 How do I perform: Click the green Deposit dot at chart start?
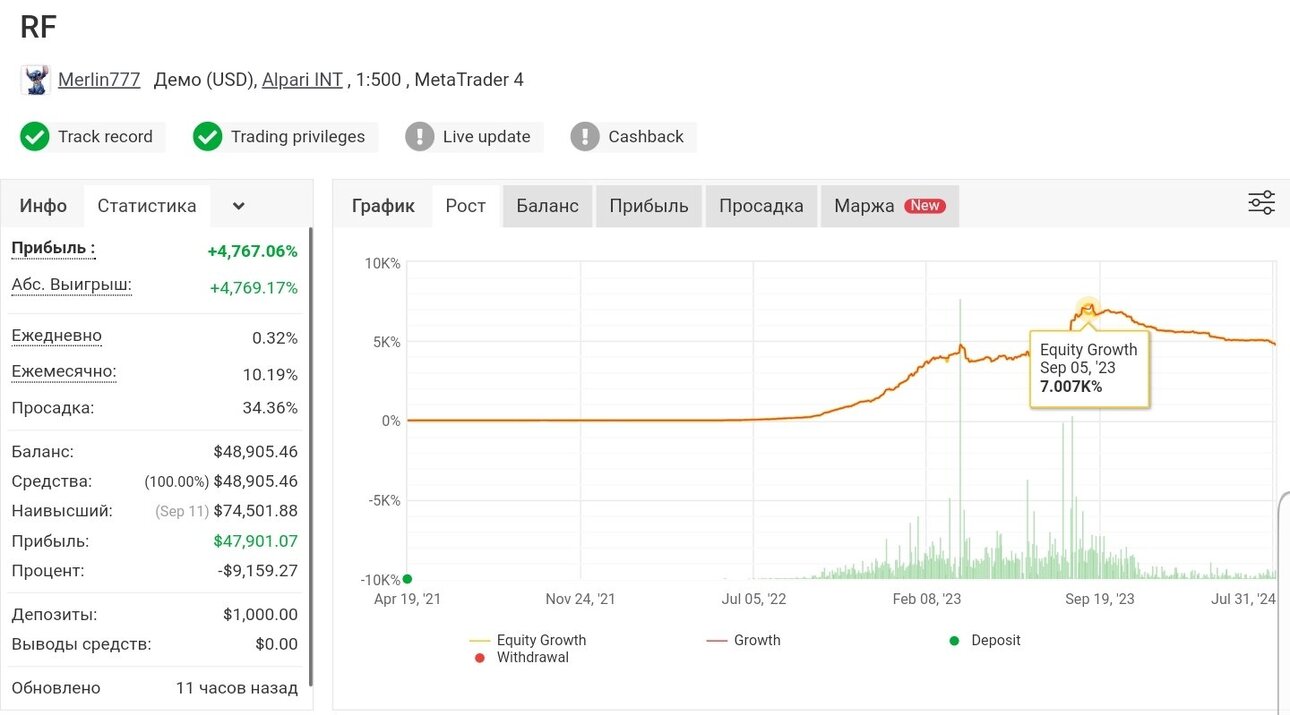tap(407, 578)
